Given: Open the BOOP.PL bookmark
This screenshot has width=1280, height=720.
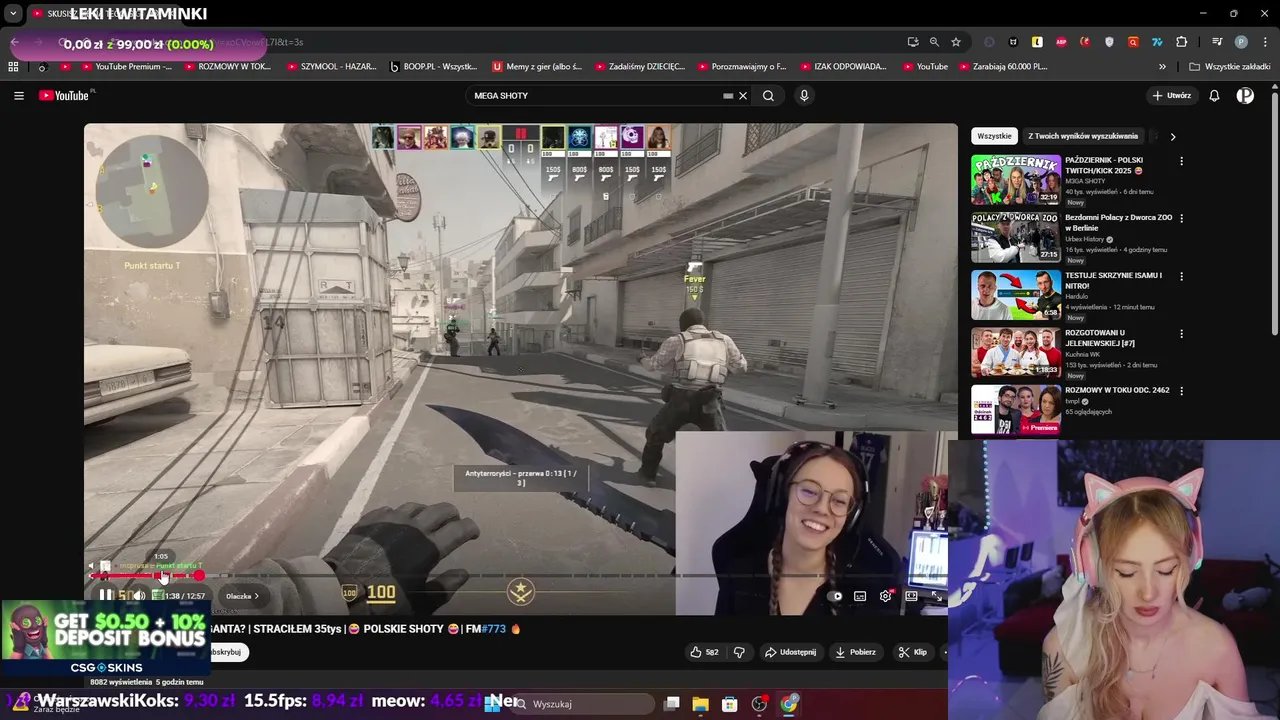Looking at the screenshot, I should (x=433, y=67).
